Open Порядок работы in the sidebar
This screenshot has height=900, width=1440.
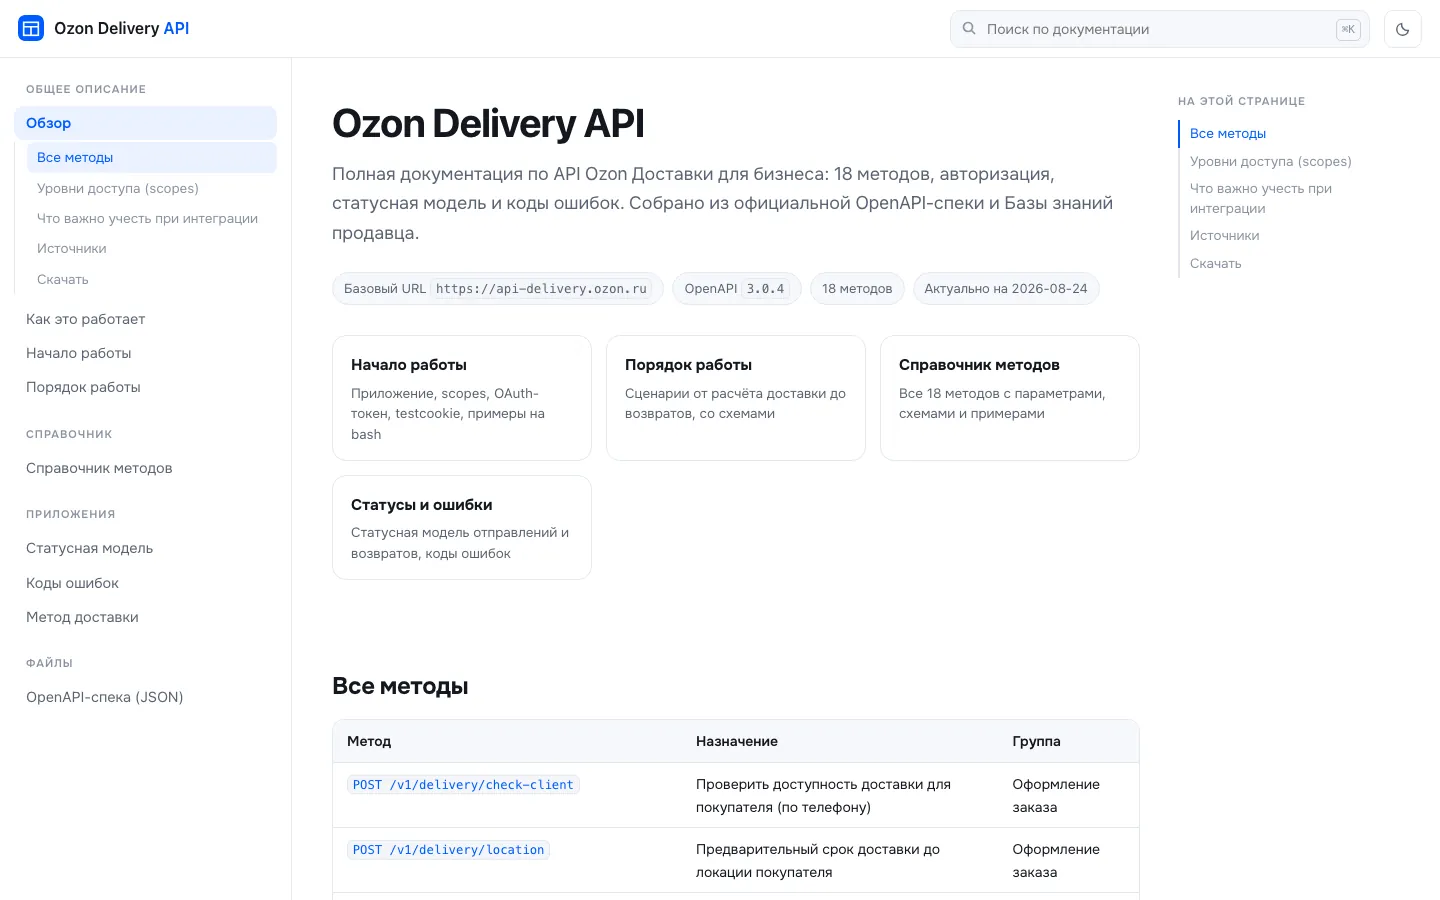83,387
